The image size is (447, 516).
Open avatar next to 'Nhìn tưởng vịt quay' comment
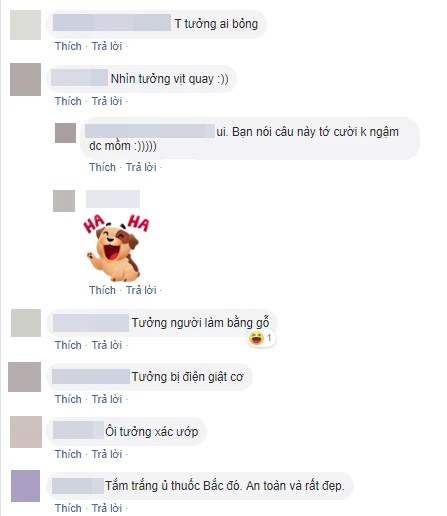(25, 79)
